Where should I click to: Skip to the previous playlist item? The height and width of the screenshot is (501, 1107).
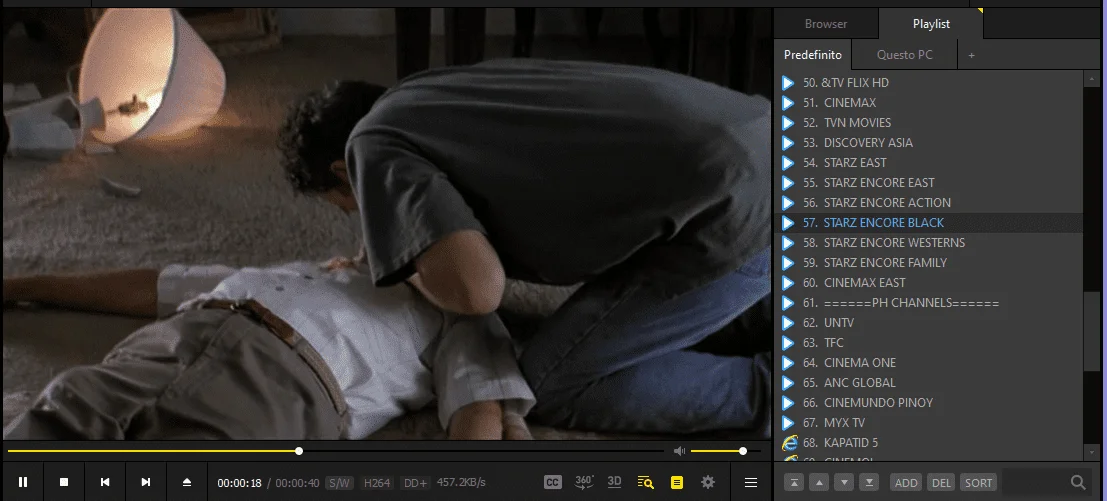click(104, 482)
